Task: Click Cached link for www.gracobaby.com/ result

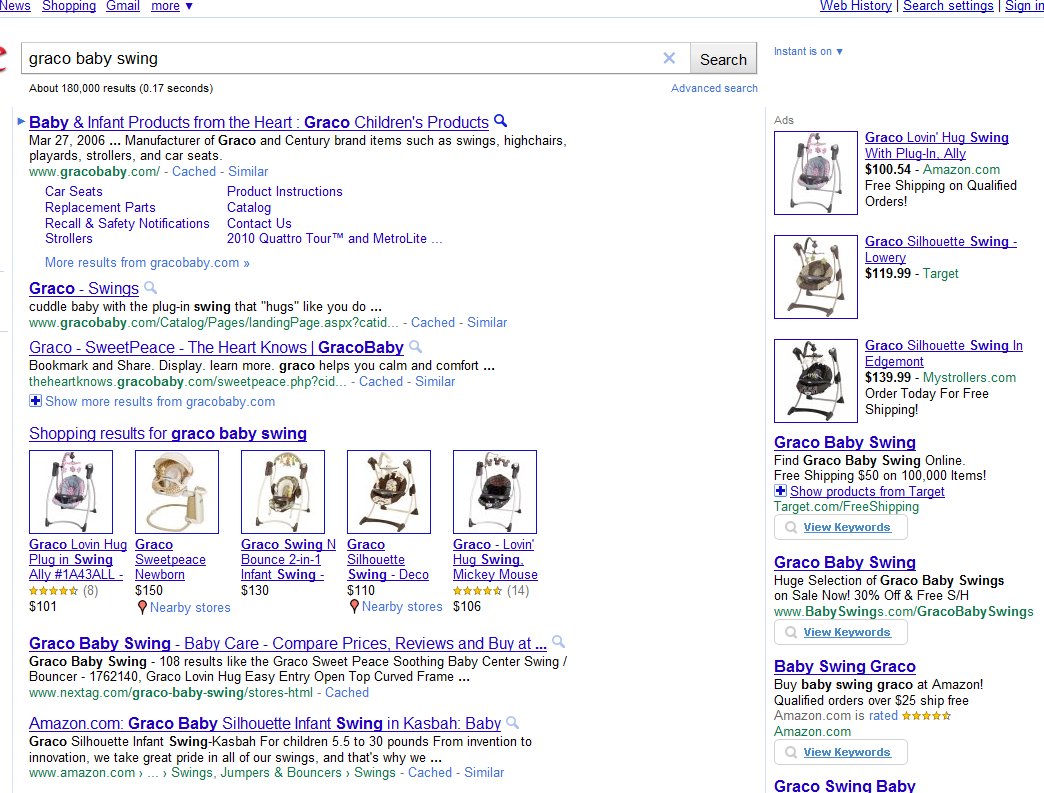Action: 194,171
